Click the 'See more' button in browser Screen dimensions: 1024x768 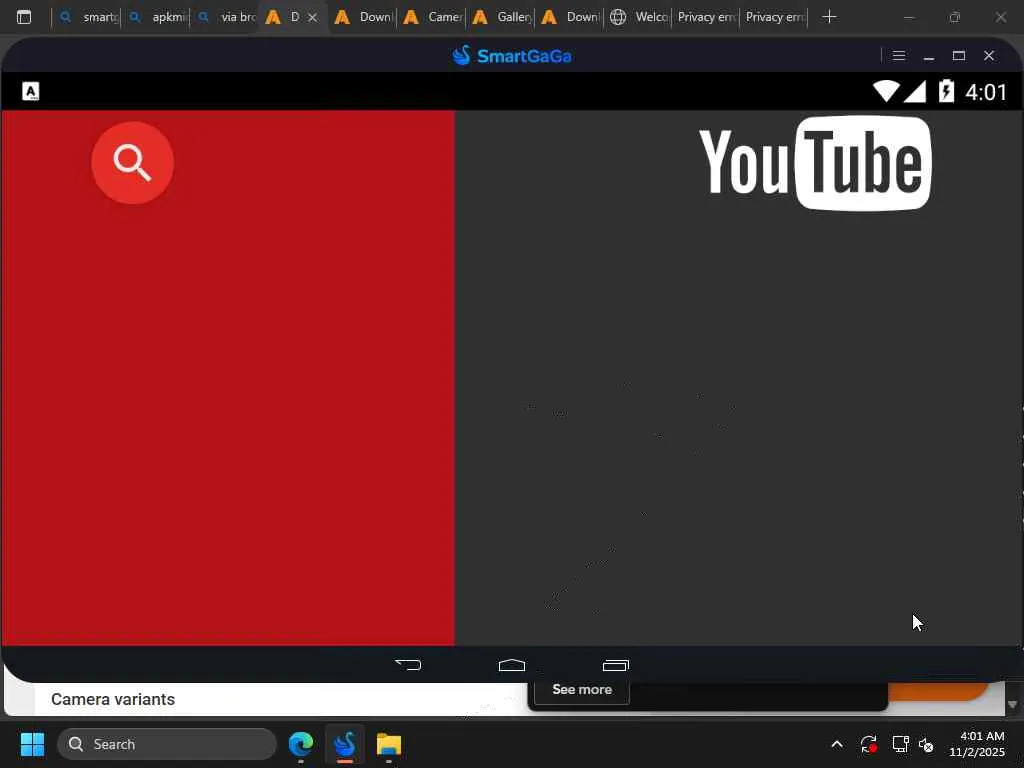point(582,690)
